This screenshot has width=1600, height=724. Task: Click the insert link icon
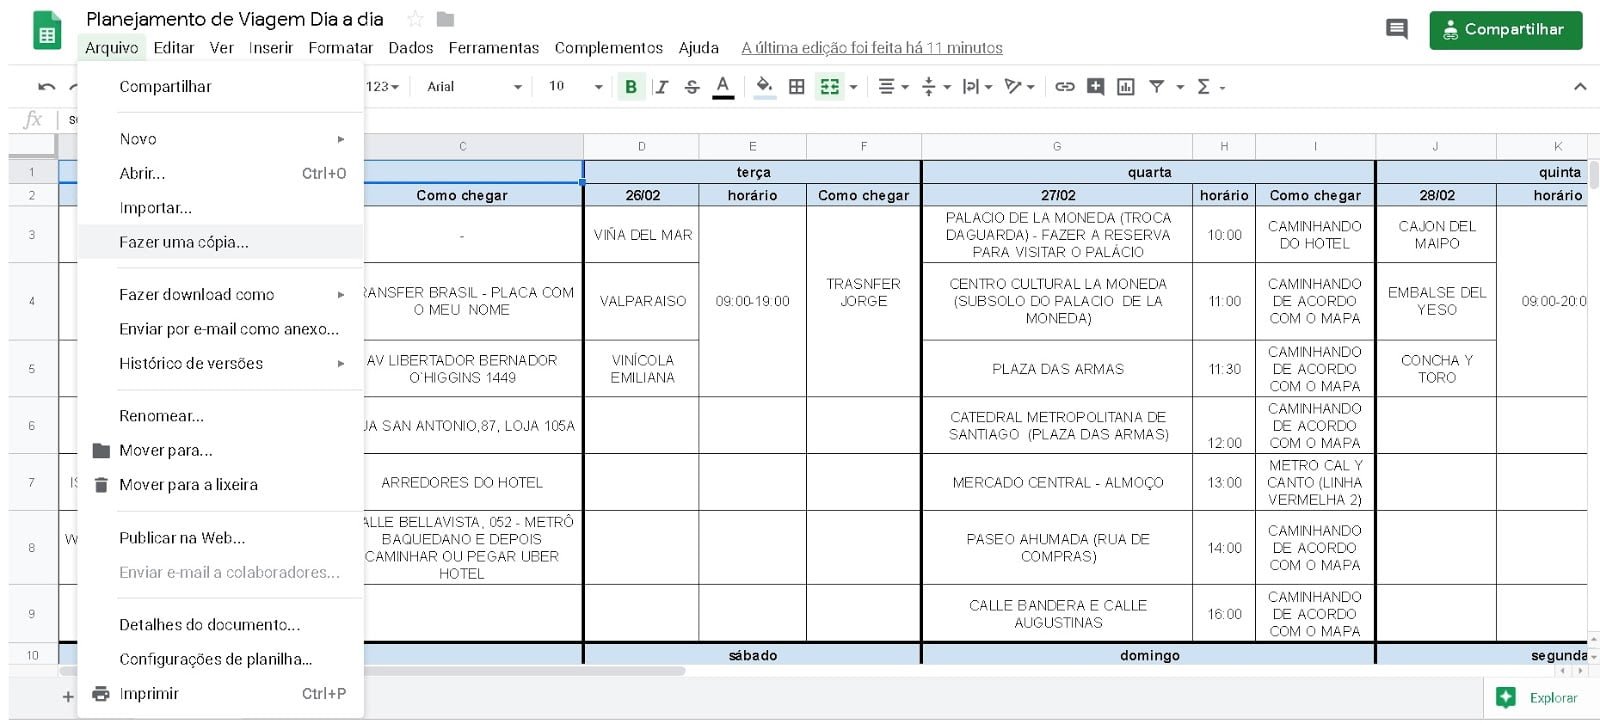tap(1065, 87)
